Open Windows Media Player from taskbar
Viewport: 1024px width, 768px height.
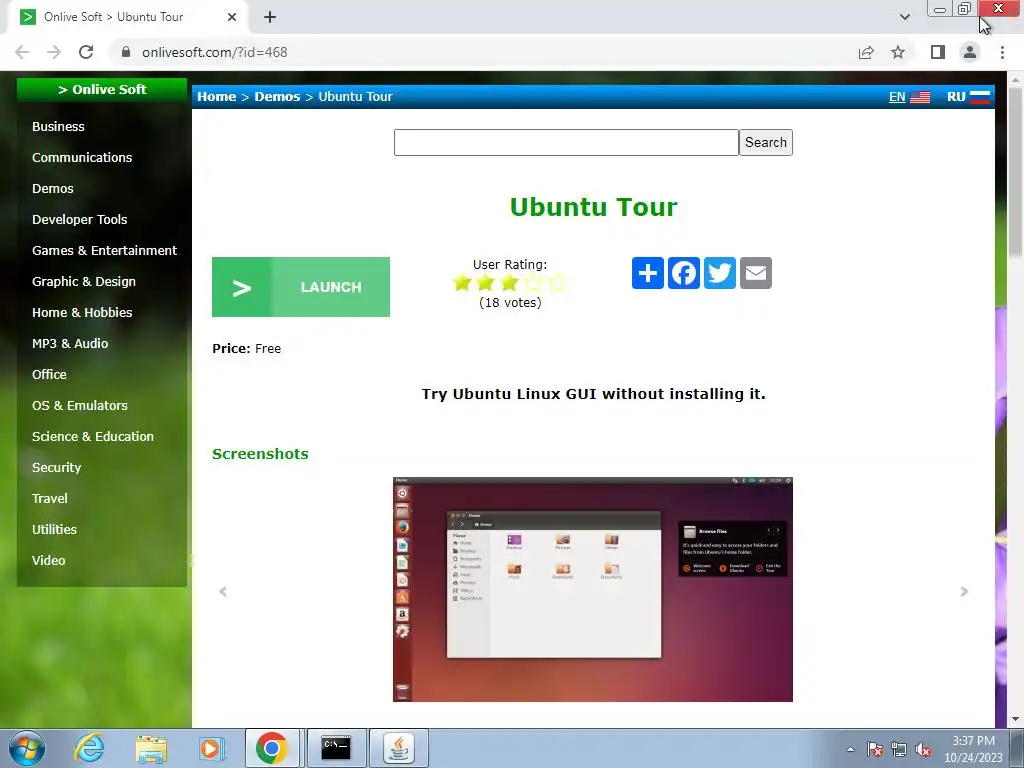tap(211, 748)
